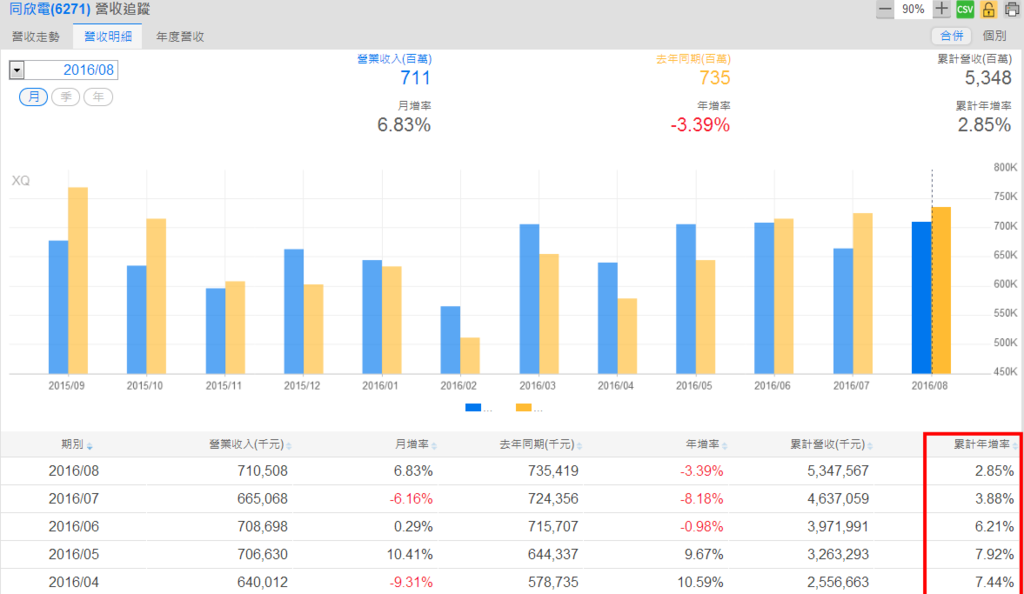Click the blue legend swatch
This screenshot has height=594, width=1024.
pos(473,408)
